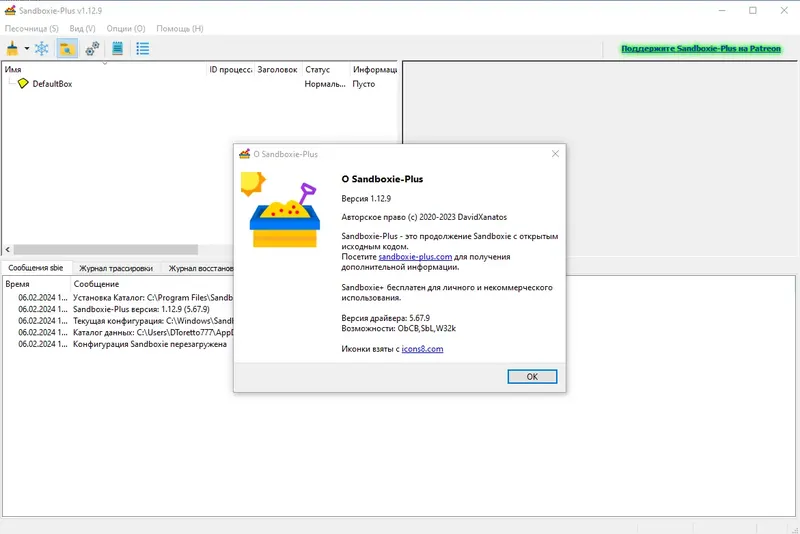The image size is (800, 534).
Task: Open the icons8.com link
Action: pos(422,349)
